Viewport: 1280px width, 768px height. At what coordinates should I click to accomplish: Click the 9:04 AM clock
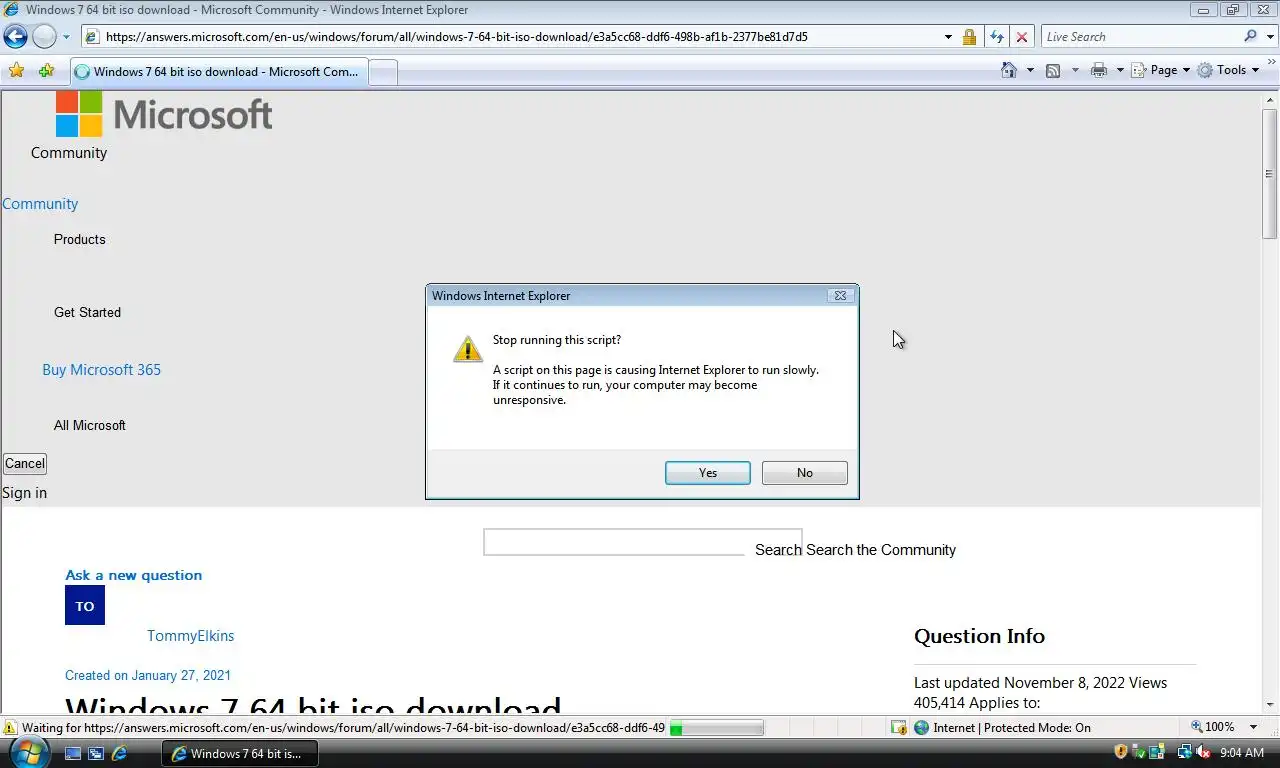click(1242, 753)
